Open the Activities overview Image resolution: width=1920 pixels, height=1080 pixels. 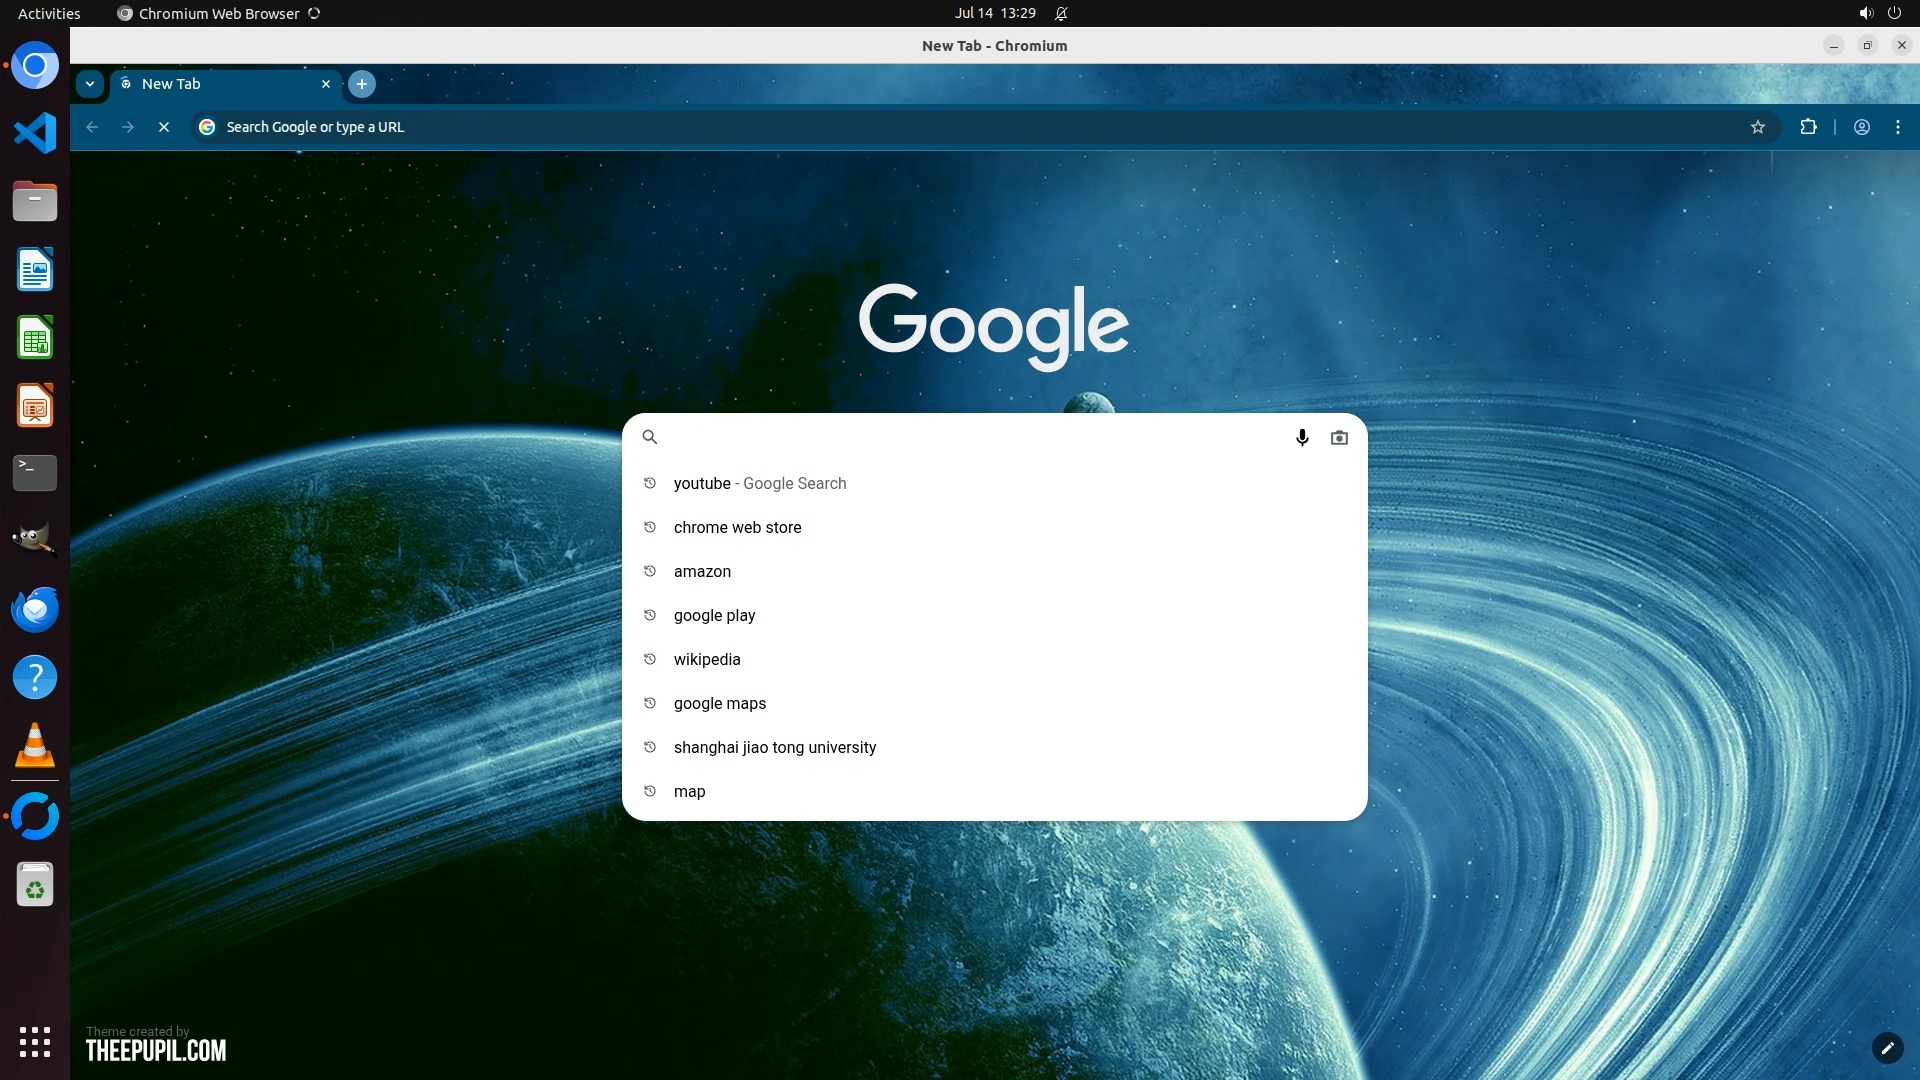(x=49, y=13)
